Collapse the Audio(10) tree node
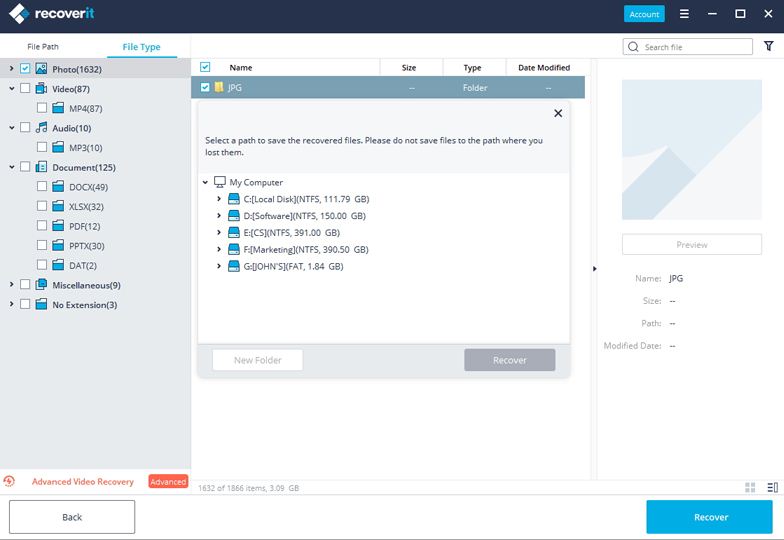Screen dimensions: 784x540 click(12, 128)
